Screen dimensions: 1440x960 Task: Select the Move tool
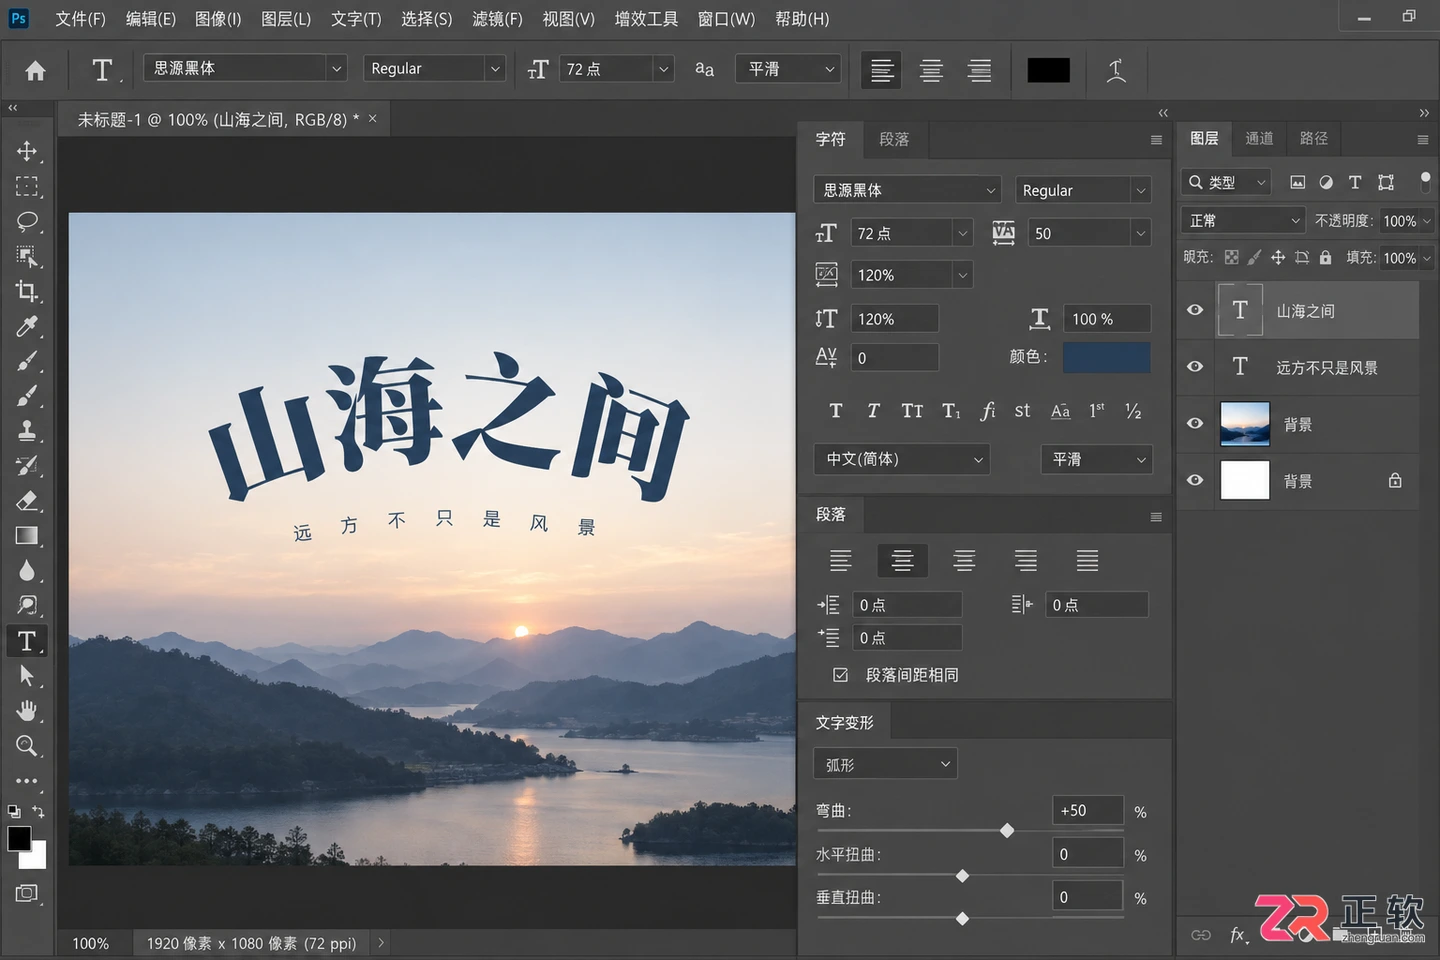pyautogui.click(x=27, y=151)
